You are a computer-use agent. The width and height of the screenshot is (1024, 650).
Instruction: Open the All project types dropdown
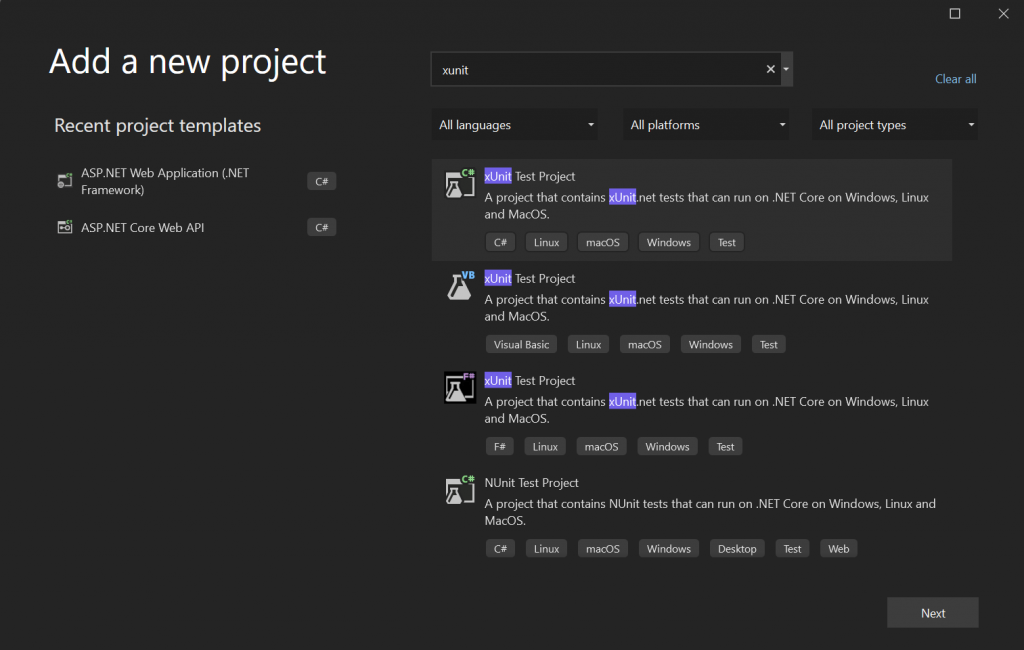point(894,124)
